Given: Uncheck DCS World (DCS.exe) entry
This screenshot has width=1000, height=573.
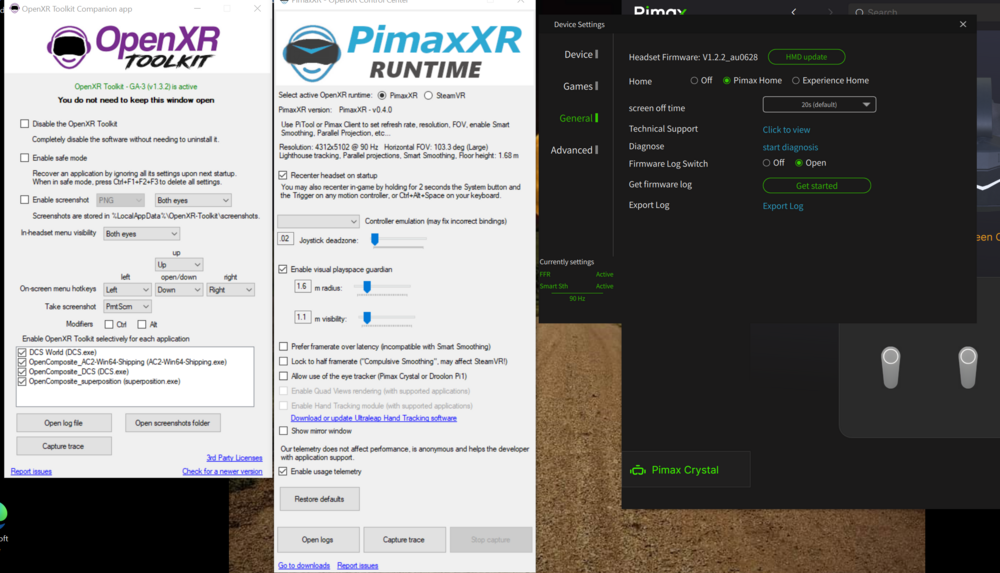Looking at the screenshot, I should point(22,352).
